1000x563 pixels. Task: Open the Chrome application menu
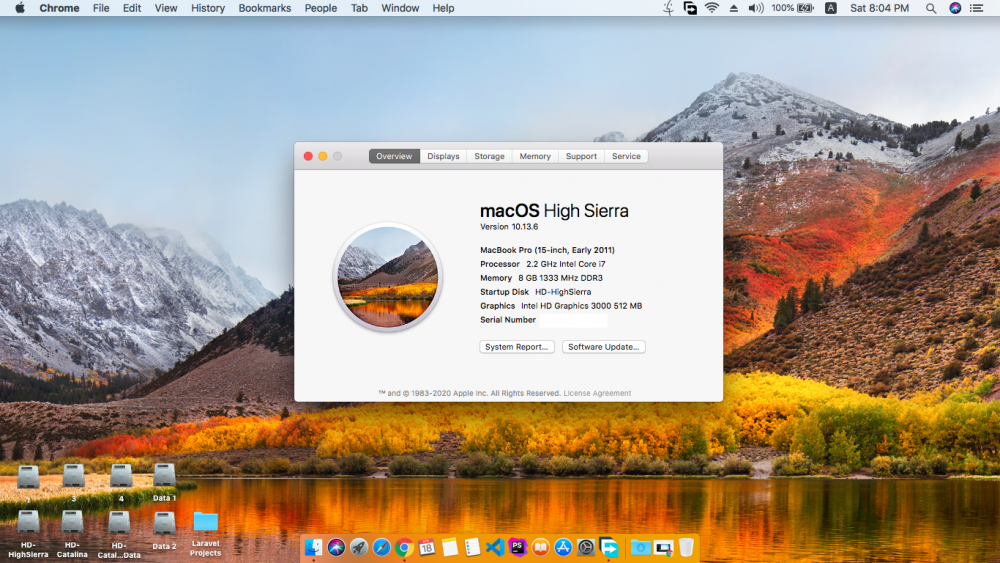point(59,8)
